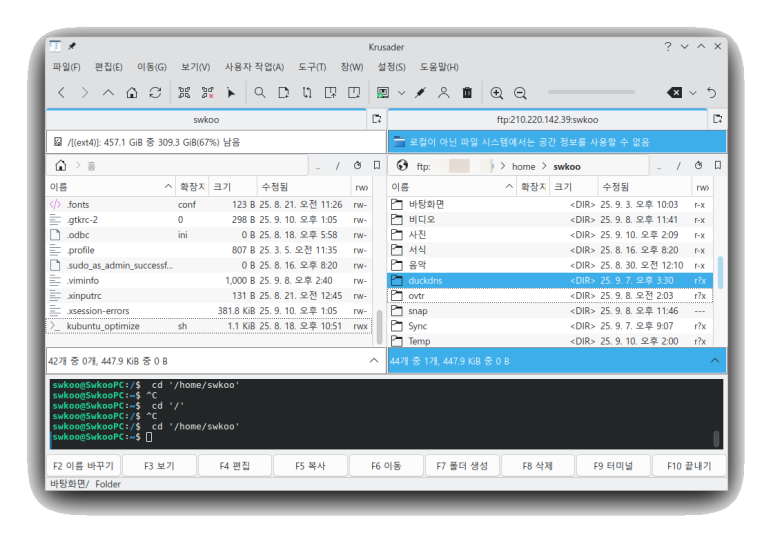Zoom in using the magnifier plus icon
This screenshot has width=773, height=544.
point(496,93)
